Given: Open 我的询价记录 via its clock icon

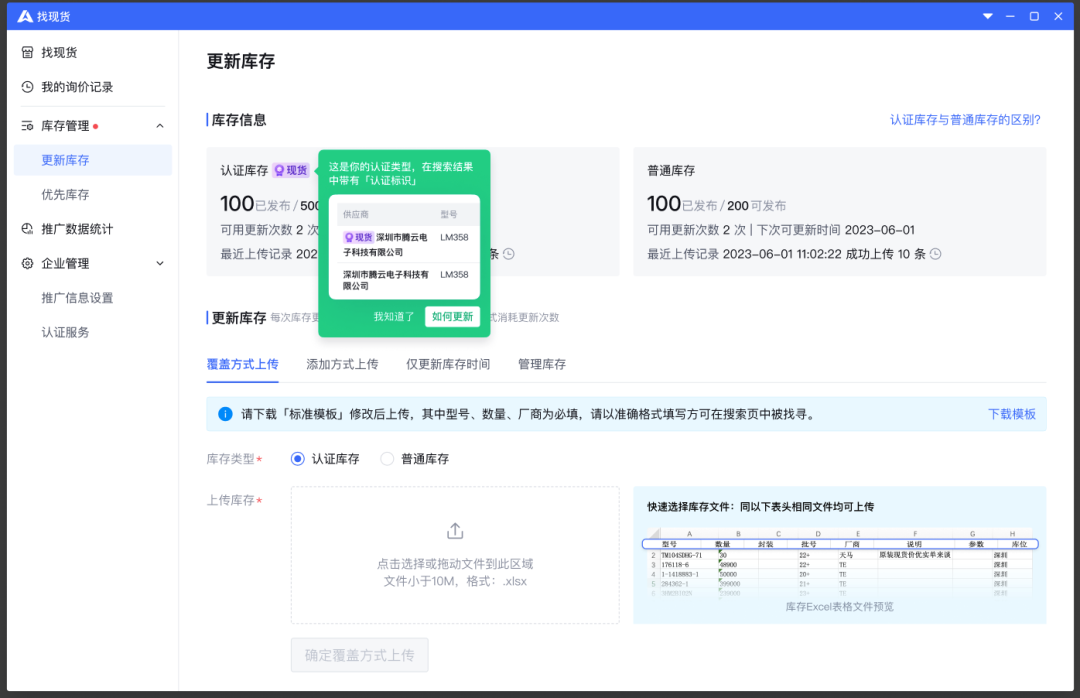Looking at the screenshot, I should pyautogui.click(x=28, y=87).
